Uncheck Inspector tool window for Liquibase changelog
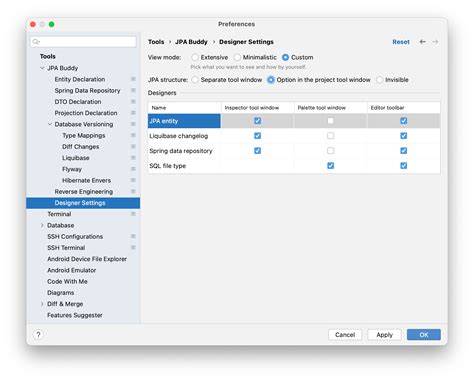The image size is (474, 380). (257, 136)
